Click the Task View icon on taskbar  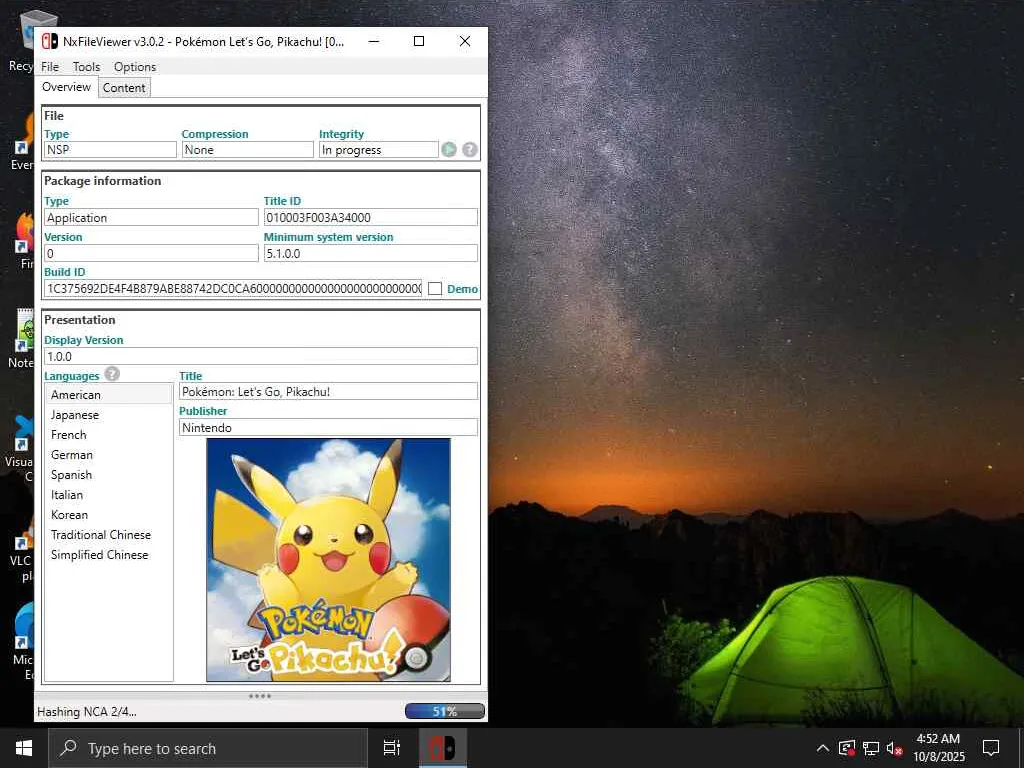392,748
